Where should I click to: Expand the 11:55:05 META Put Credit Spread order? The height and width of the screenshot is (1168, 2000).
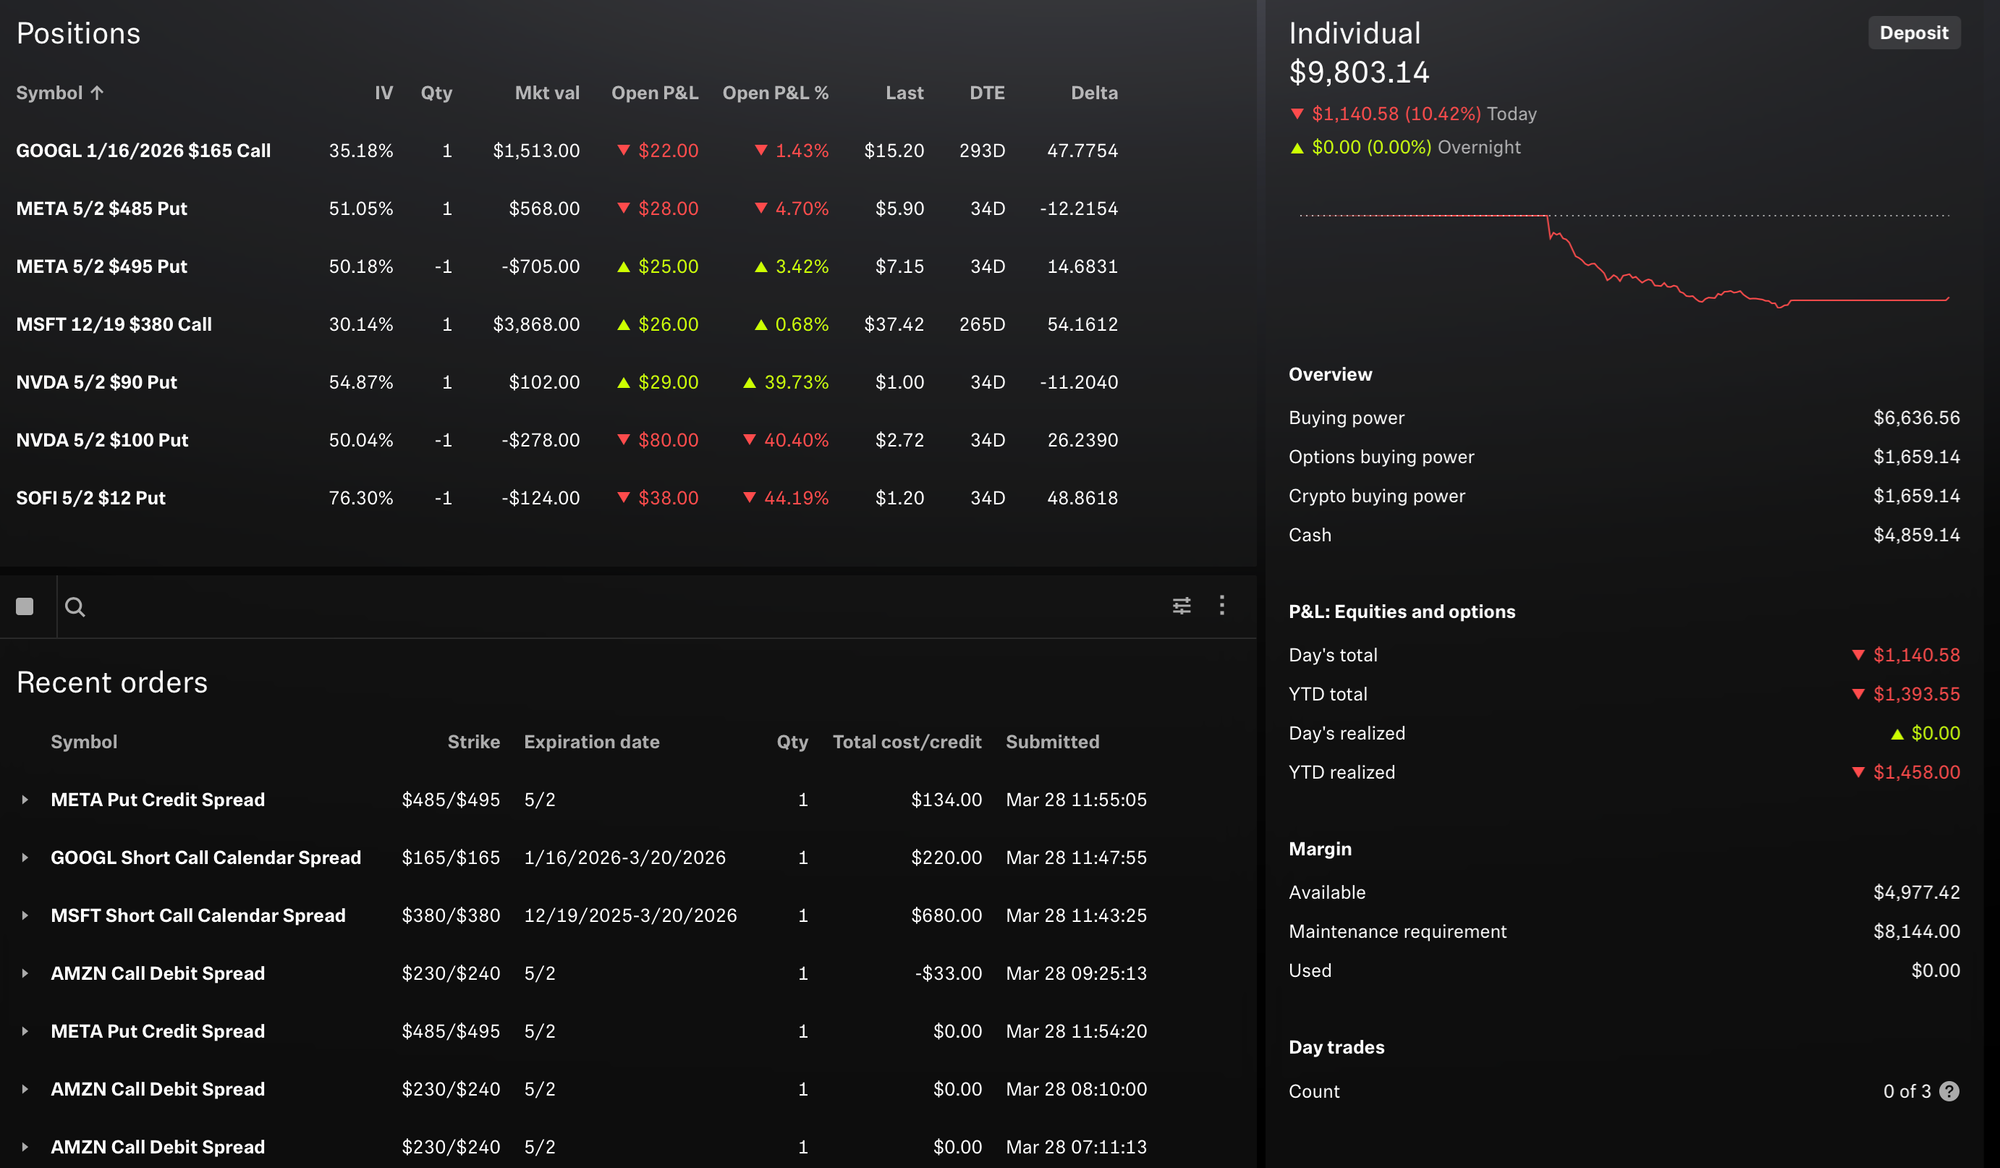pos(25,800)
